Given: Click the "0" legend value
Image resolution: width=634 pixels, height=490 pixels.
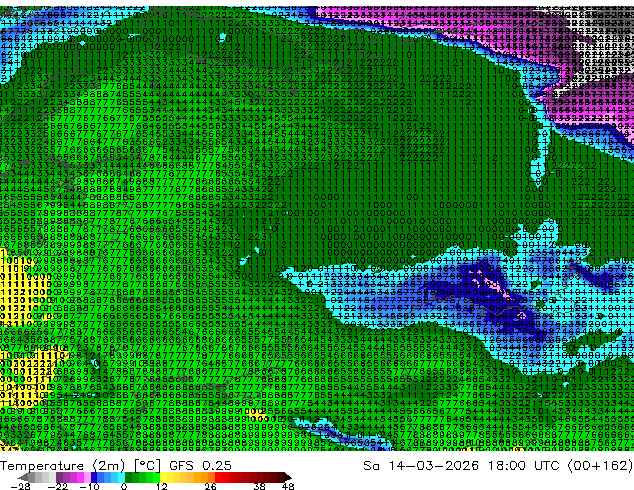Looking at the screenshot, I should 124,486.
